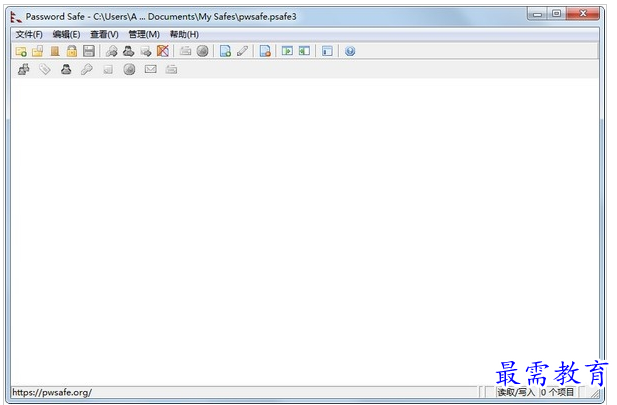Click the Password Safe app icon in title bar

pyautogui.click(x=15, y=17)
